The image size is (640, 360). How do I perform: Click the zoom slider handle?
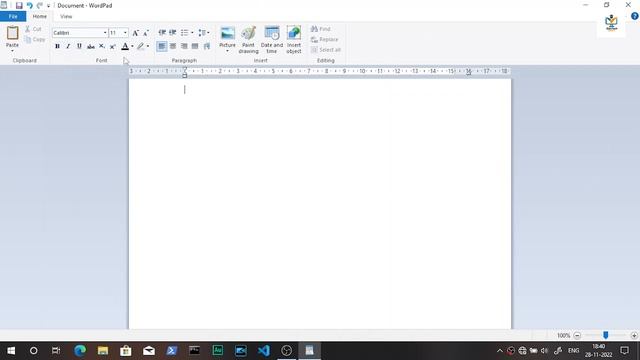click(606, 335)
